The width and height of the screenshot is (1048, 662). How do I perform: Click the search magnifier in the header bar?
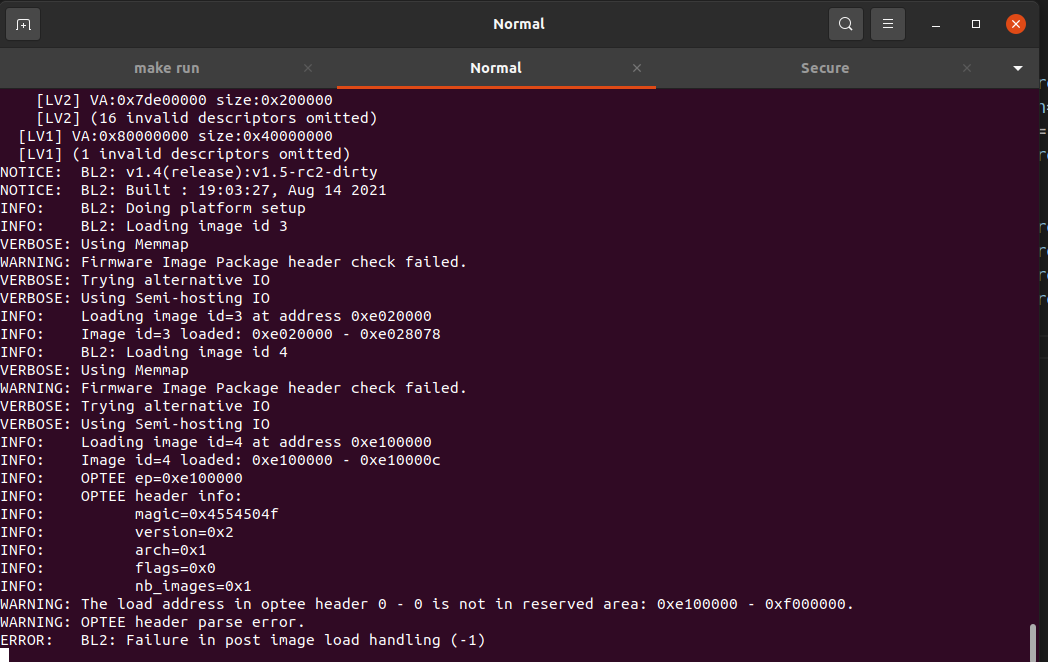click(x=845, y=23)
